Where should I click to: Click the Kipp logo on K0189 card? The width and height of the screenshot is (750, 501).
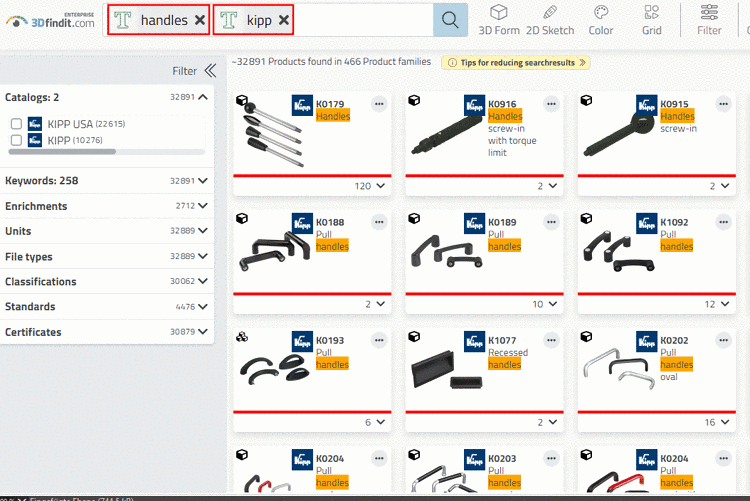[474, 223]
